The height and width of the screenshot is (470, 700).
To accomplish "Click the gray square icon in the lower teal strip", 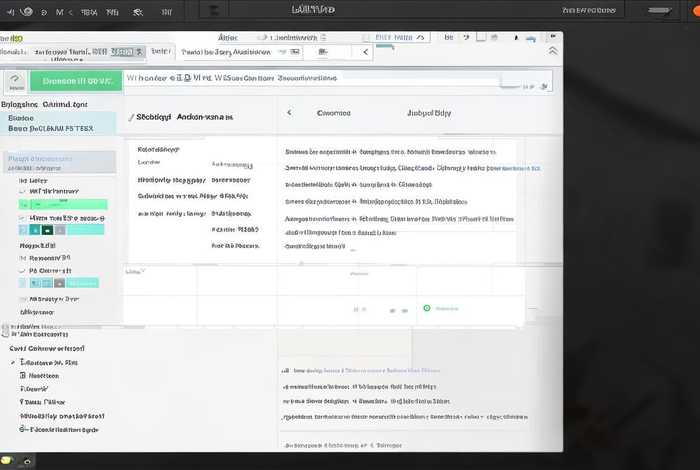I will coord(59,283).
